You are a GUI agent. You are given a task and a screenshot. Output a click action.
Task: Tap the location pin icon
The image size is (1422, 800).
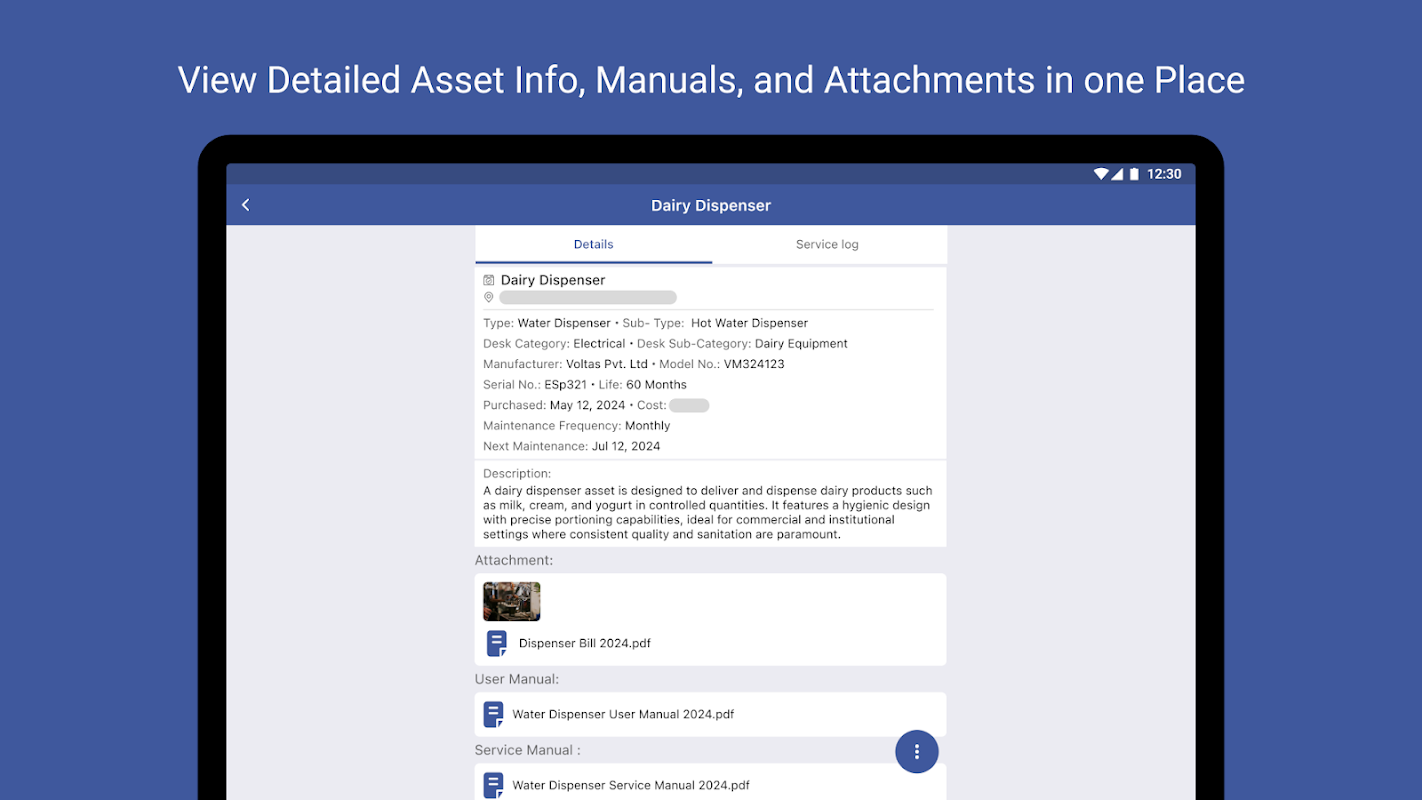[489, 297]
